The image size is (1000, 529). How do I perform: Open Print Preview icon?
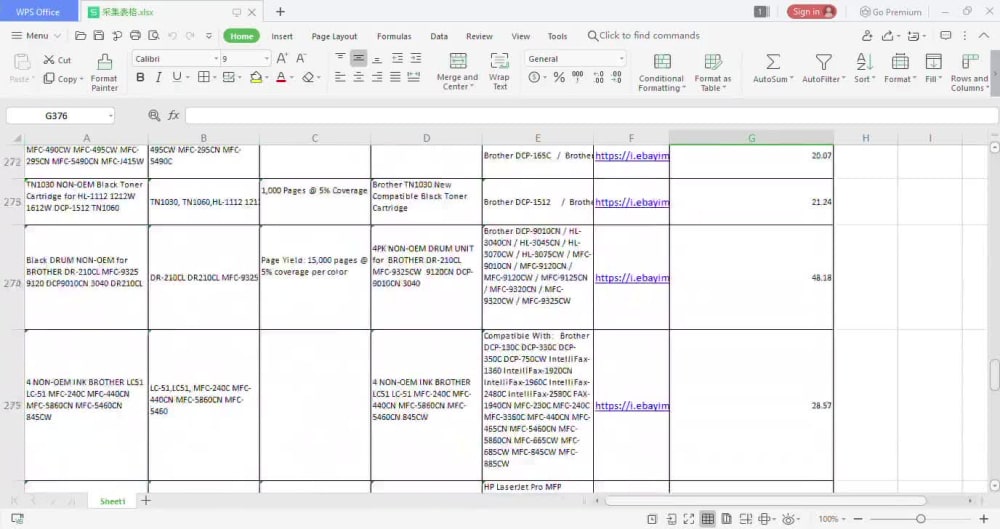(x=154, y=36)
